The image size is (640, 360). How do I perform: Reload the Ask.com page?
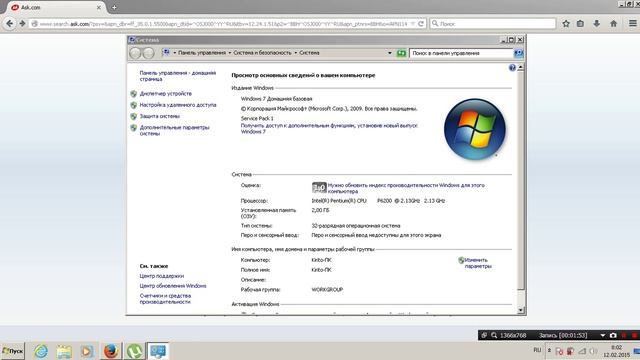click(421, 24)
